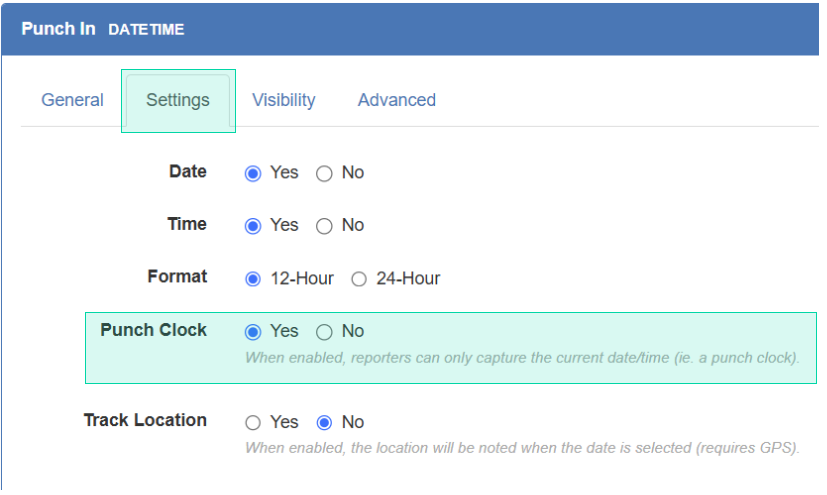827x495 pixels.
Task: Enable Punch Clock with Yes
Action: click(253, 332)
